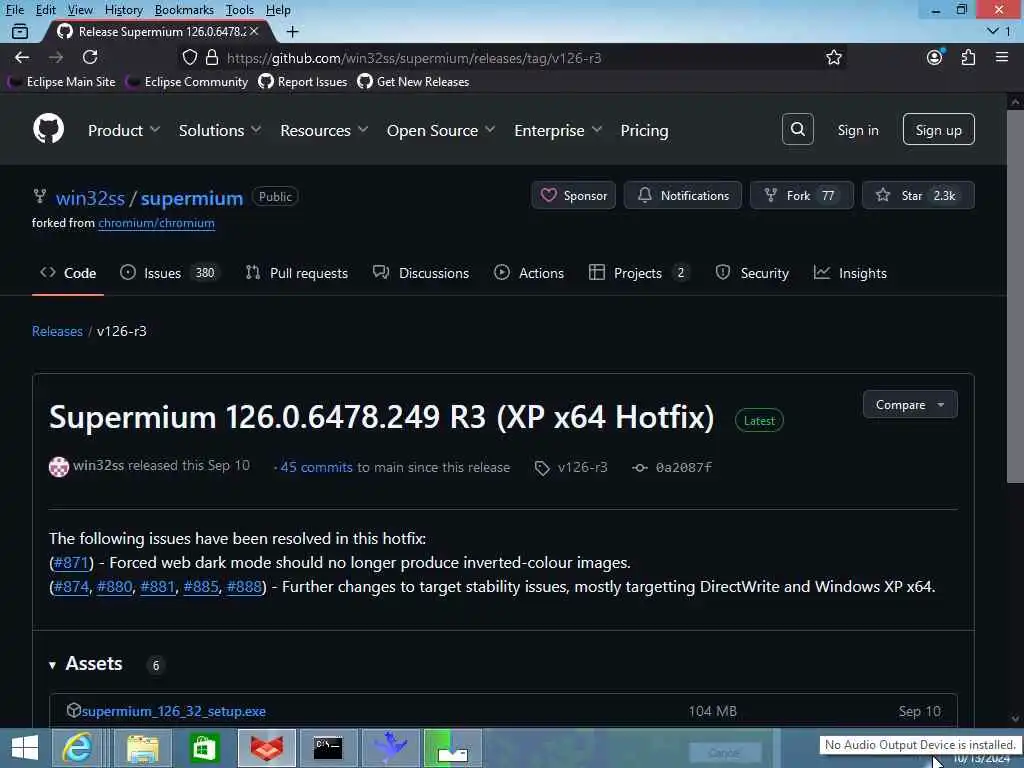Fork the repository with the Fork button
The height and width of the screenshot is (768, 1024).
[801, 195]
